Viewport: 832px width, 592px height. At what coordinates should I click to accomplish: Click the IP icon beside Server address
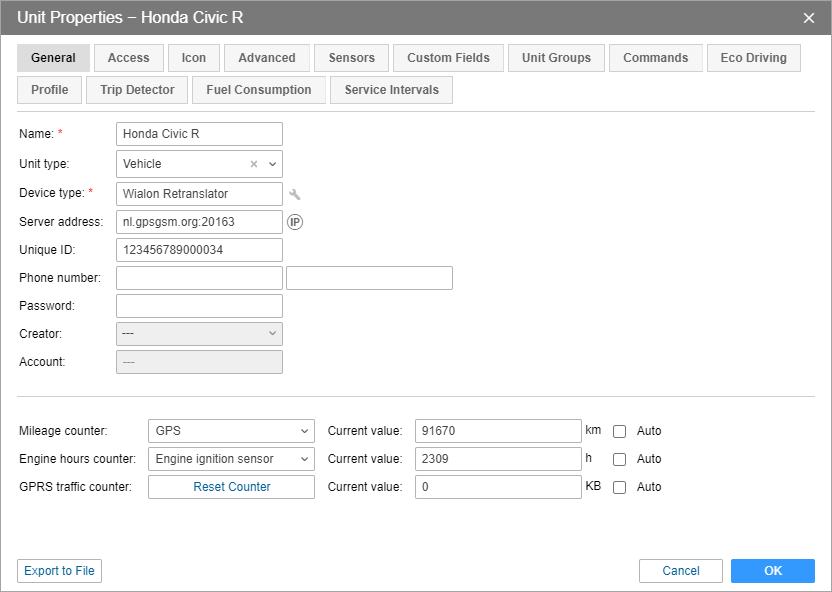point(295,222)
